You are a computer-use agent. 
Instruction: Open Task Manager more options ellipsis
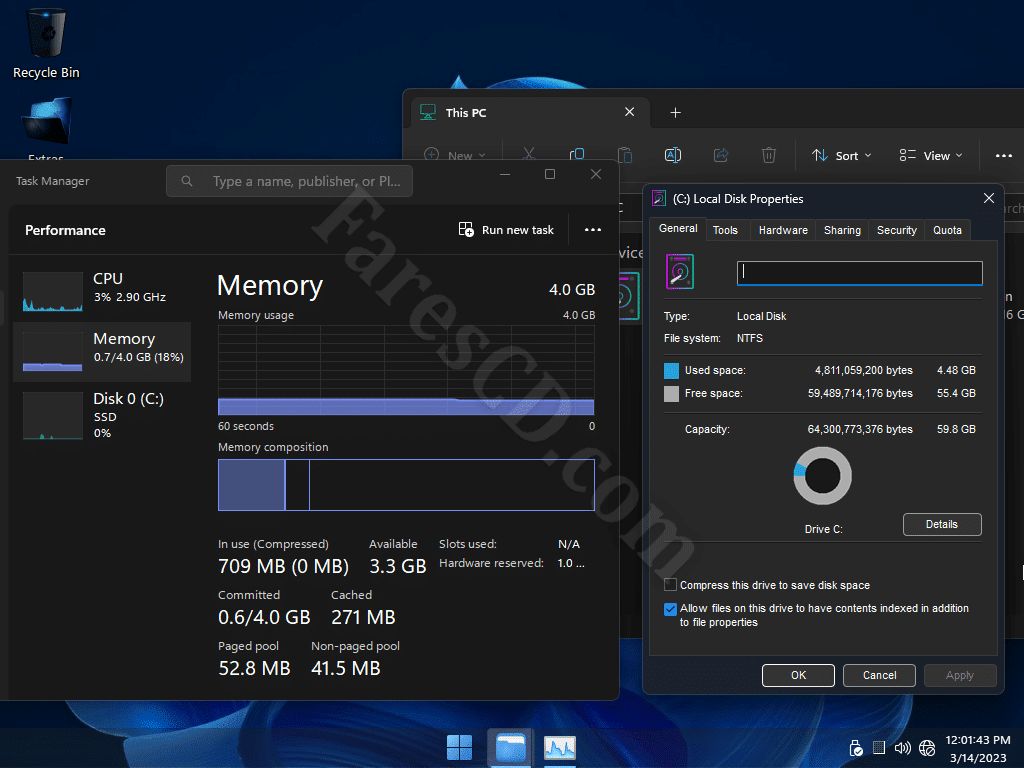[592, 229]
